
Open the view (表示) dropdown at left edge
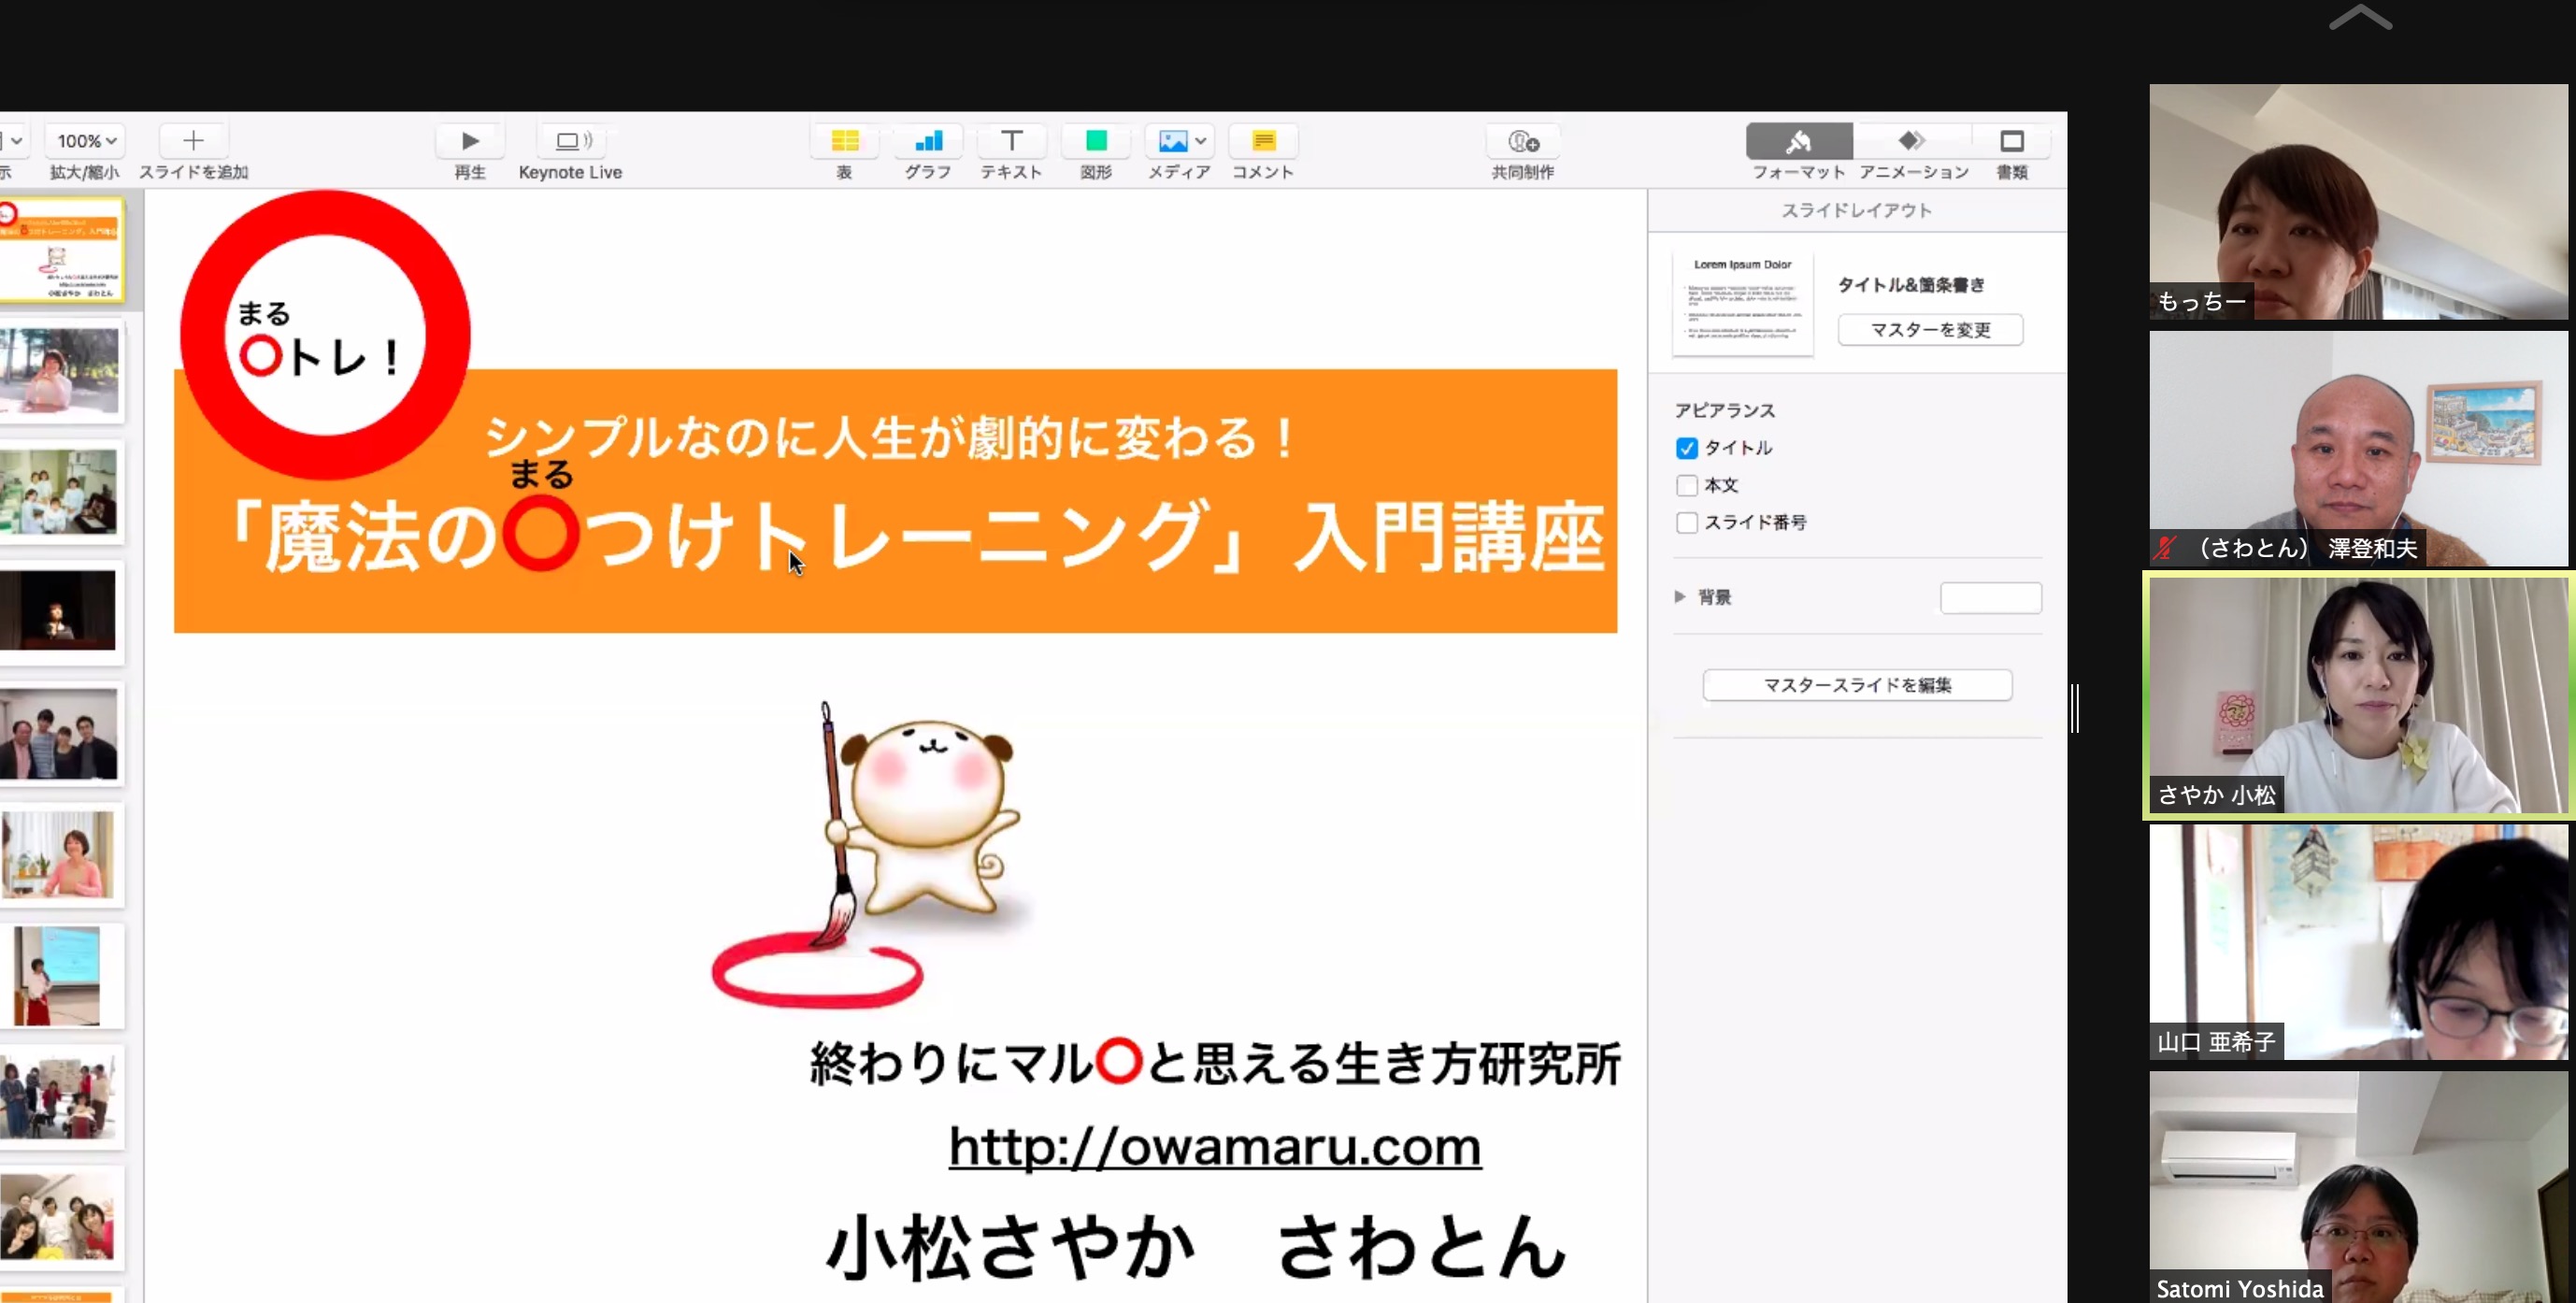pyautogui.click(x=13, y=142)
